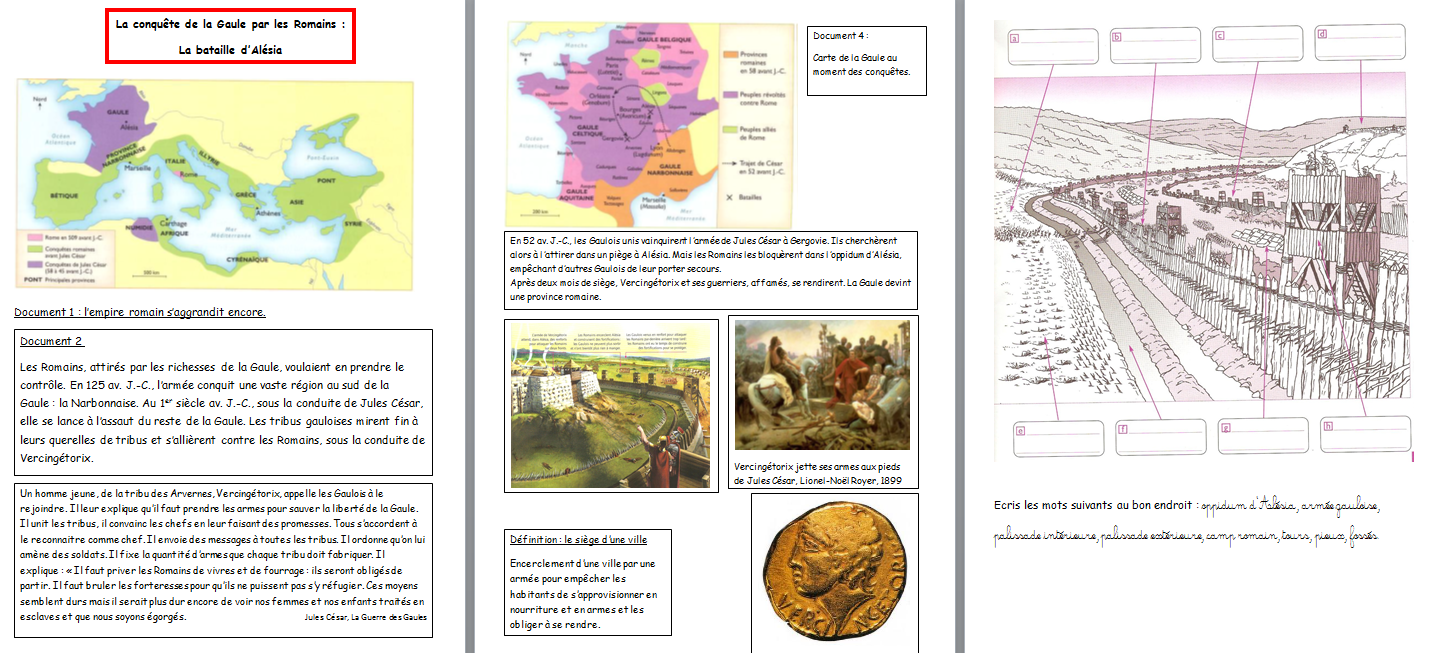
Task: Click the "Document 2" heading
Action: [52, 341]
